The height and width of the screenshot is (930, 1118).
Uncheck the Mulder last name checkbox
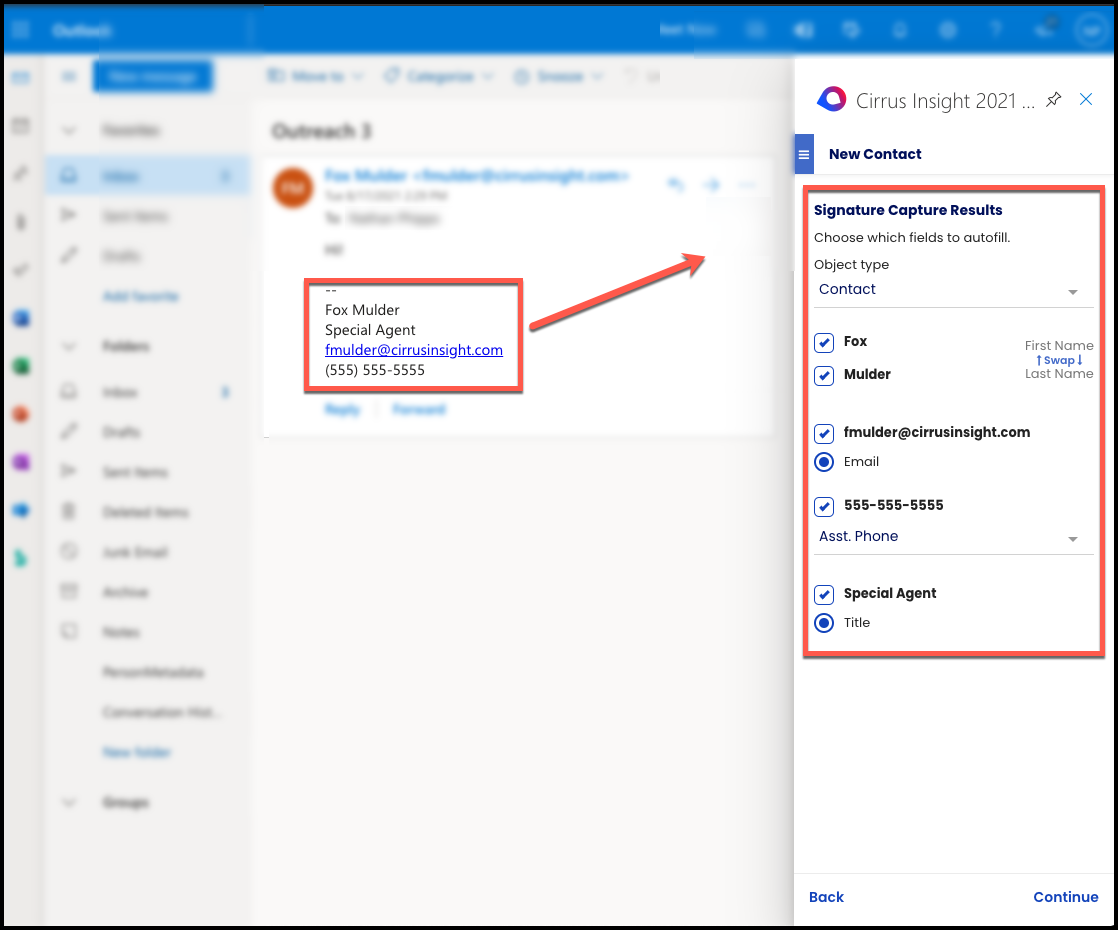point(824,375)
